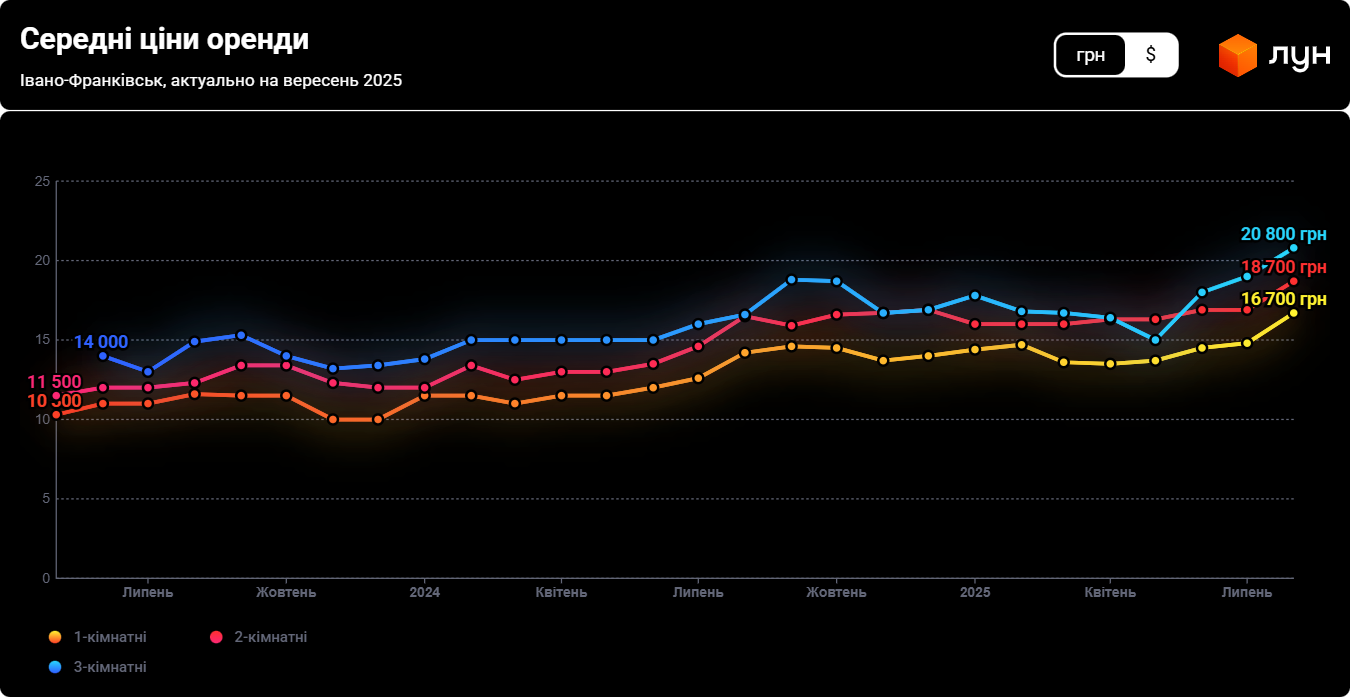Click the 2024 x-axis label
Viewport: 1350px width, 697px height.
424,592
